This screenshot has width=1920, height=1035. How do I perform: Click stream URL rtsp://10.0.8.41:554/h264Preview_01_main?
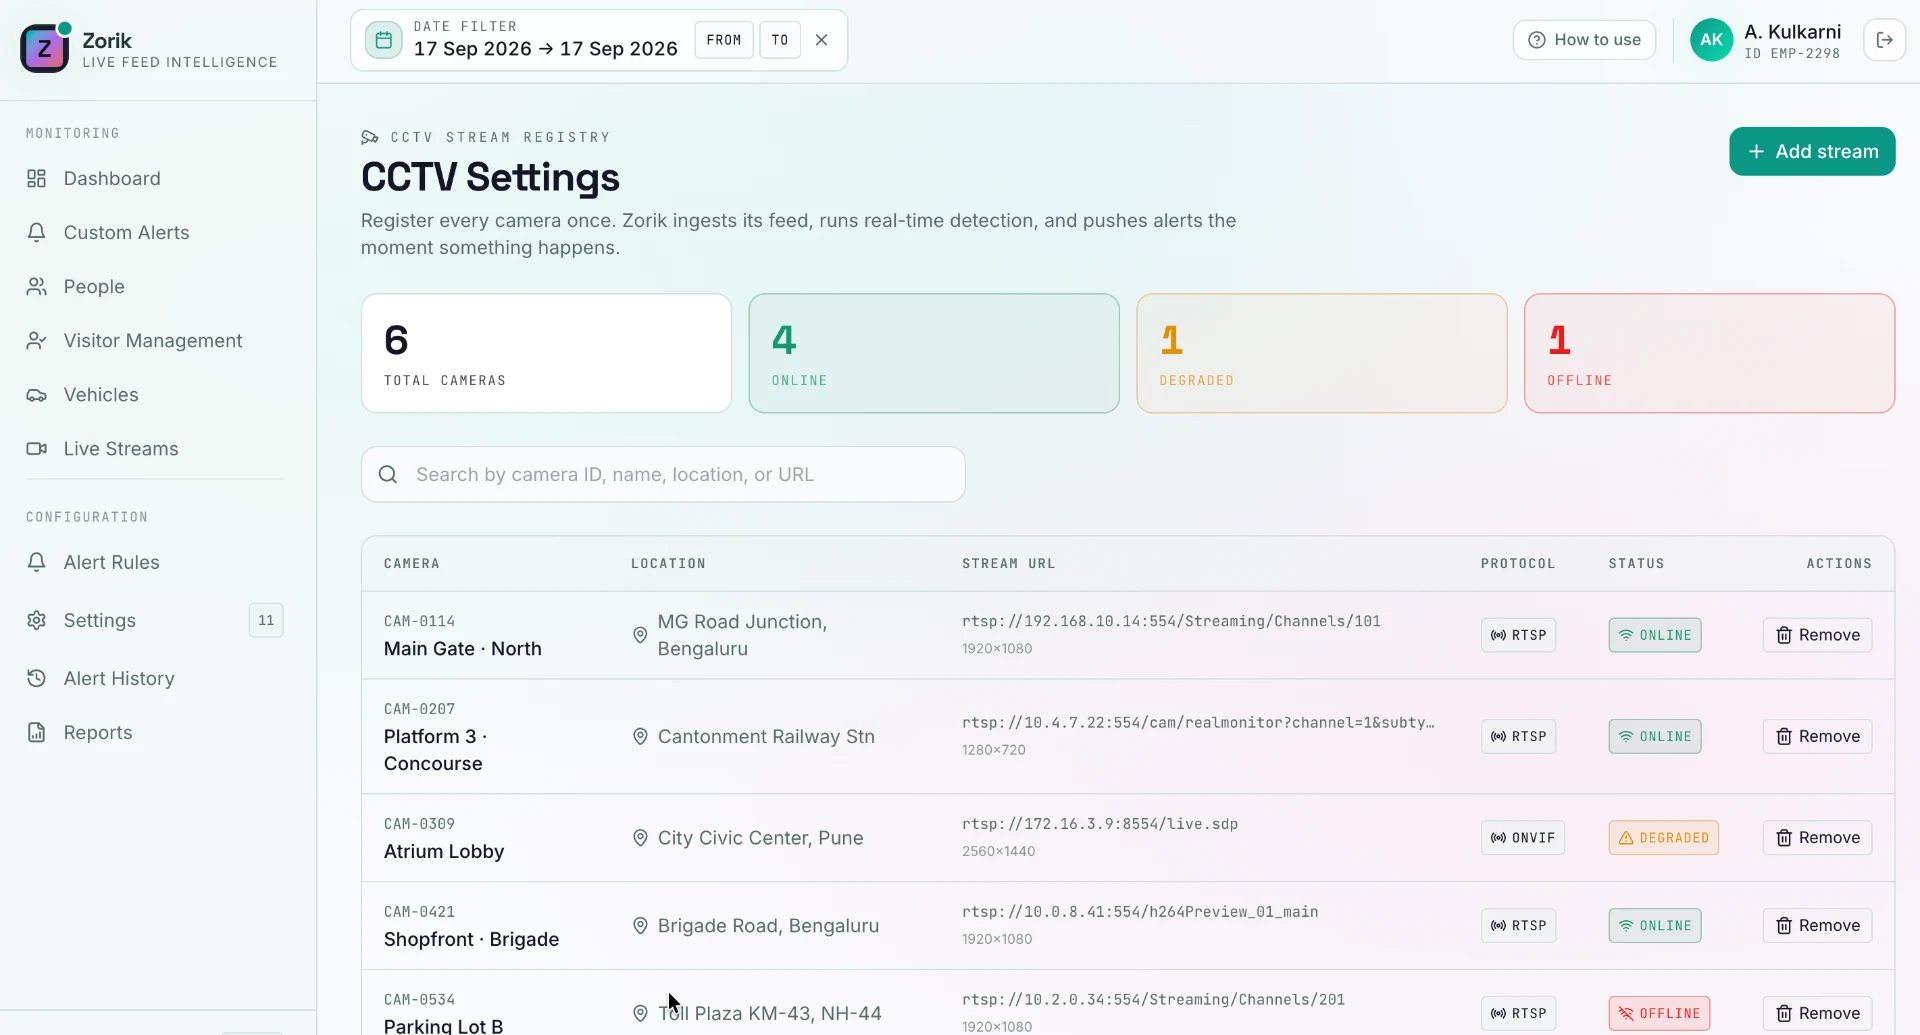pyautogui.click(x=1140, y=912)
